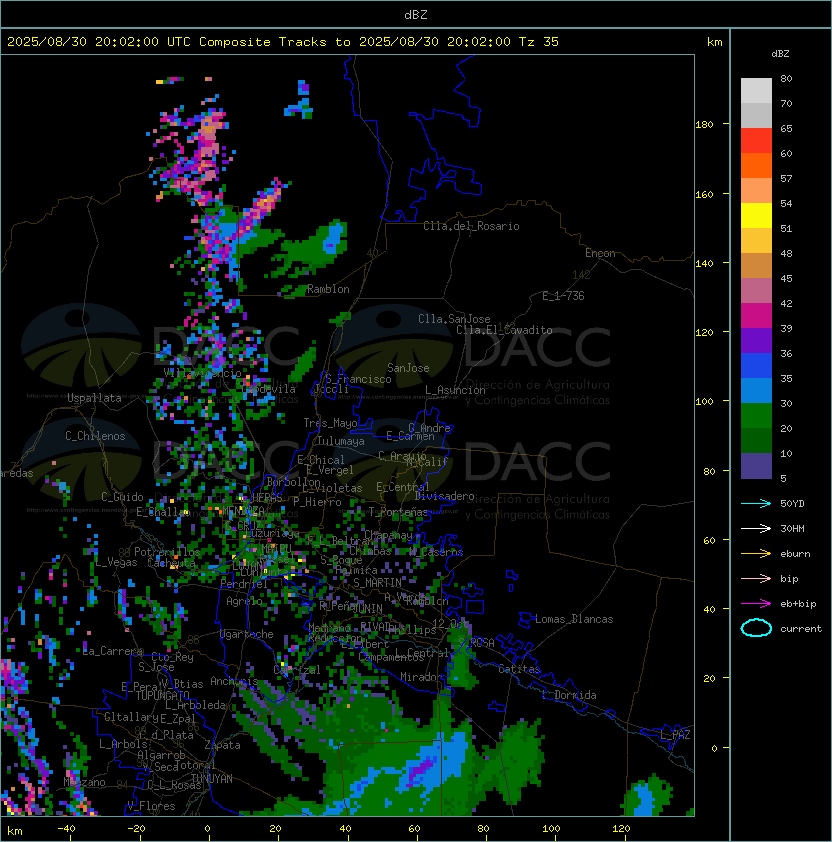
Task: Click the Manzano map label
Action: (x=84, y=782)
